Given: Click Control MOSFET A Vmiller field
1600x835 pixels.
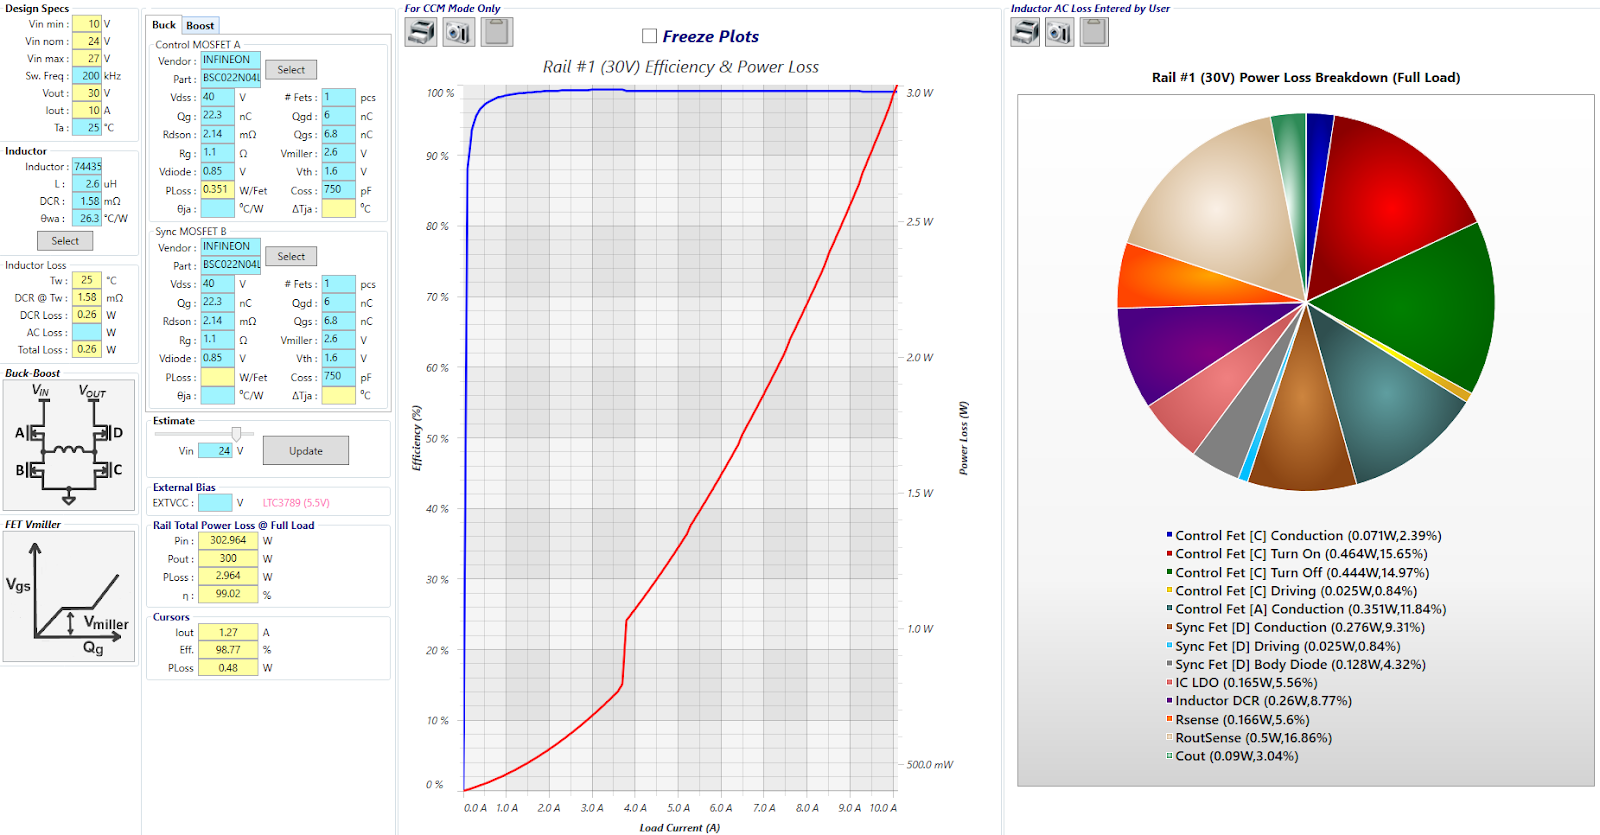Looking at the screenshot, I should tap(338, 153).
